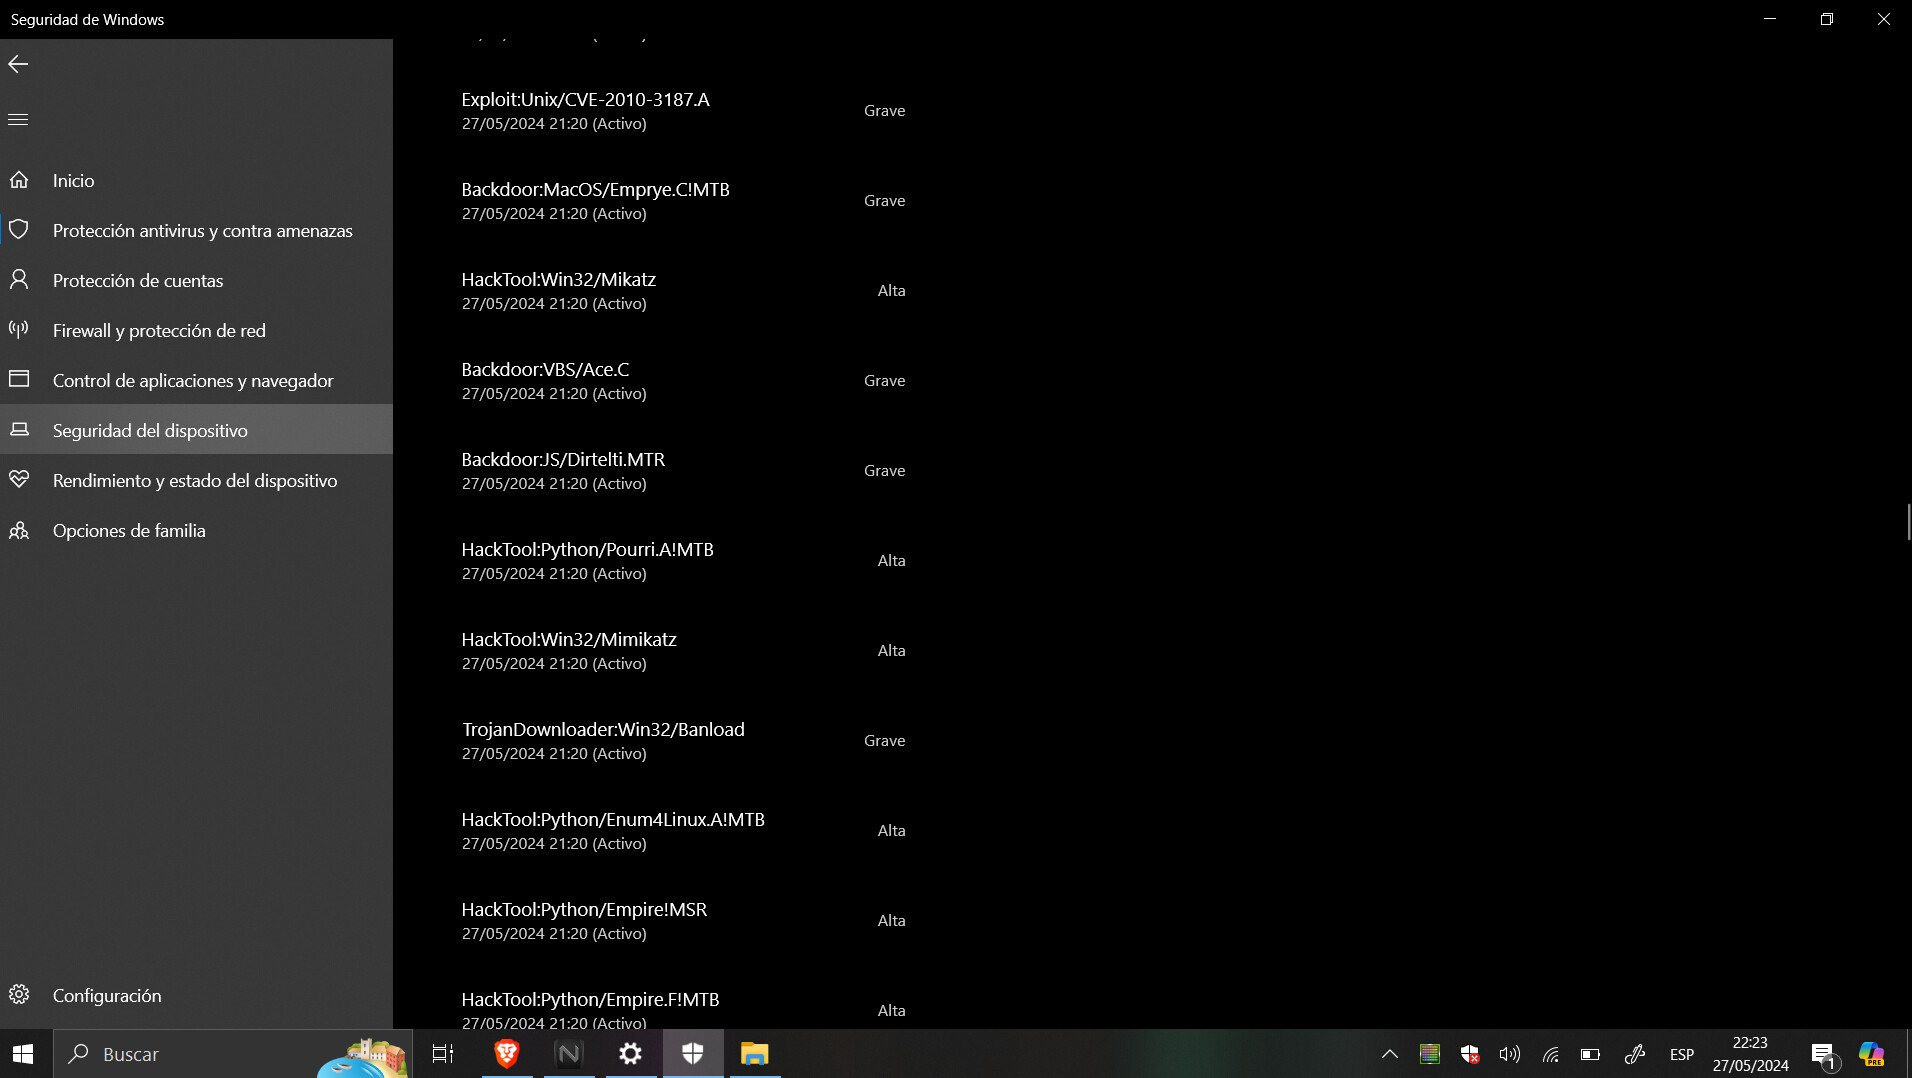Click the shield icon for antivirus protection
This screenshot has height=1078, width=1912.
[19, 230]
